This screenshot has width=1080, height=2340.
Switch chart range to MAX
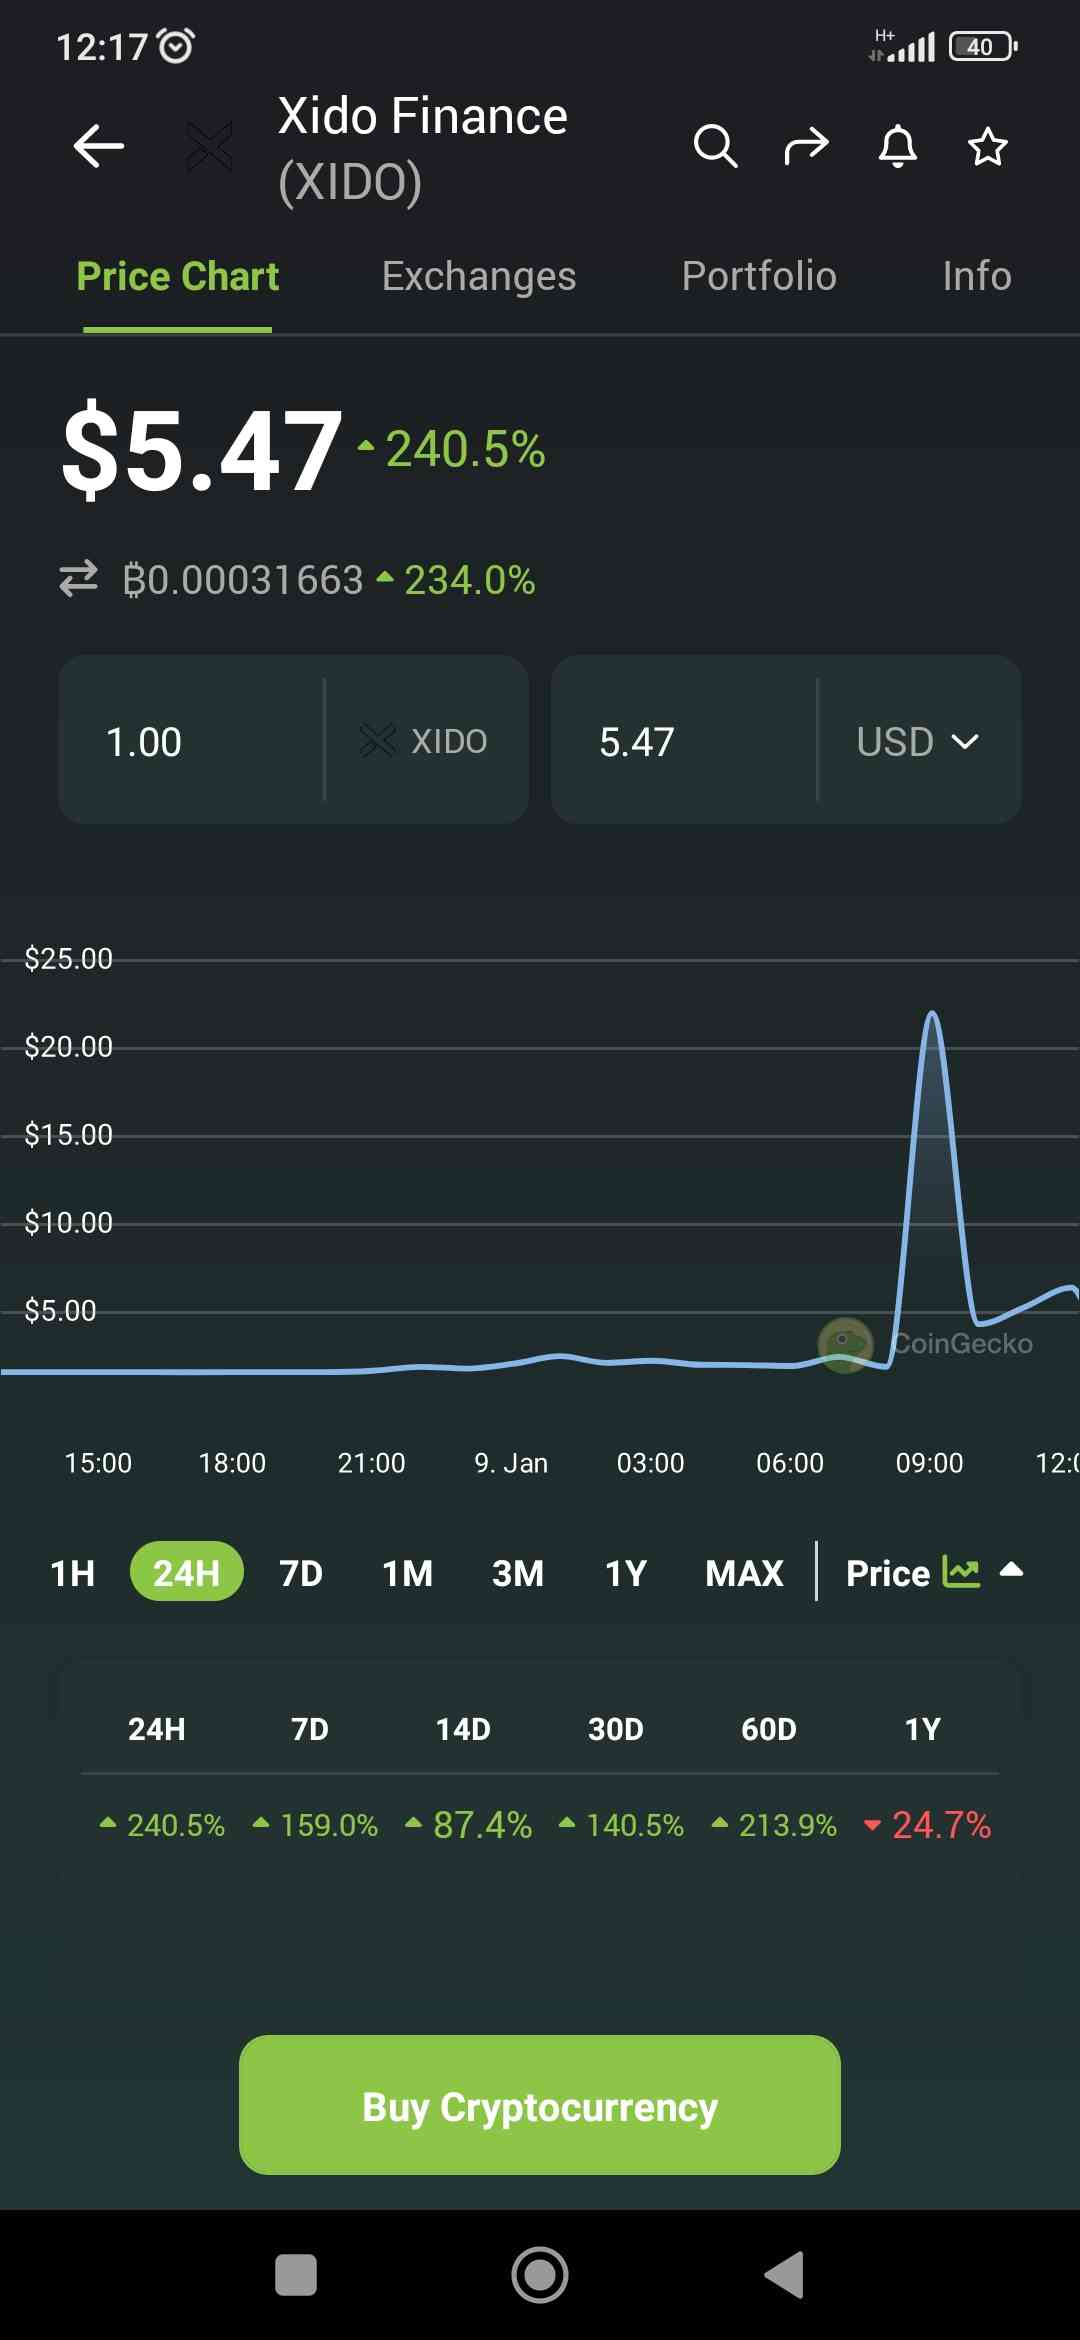pyautogui.click(x=744, y=1573)
